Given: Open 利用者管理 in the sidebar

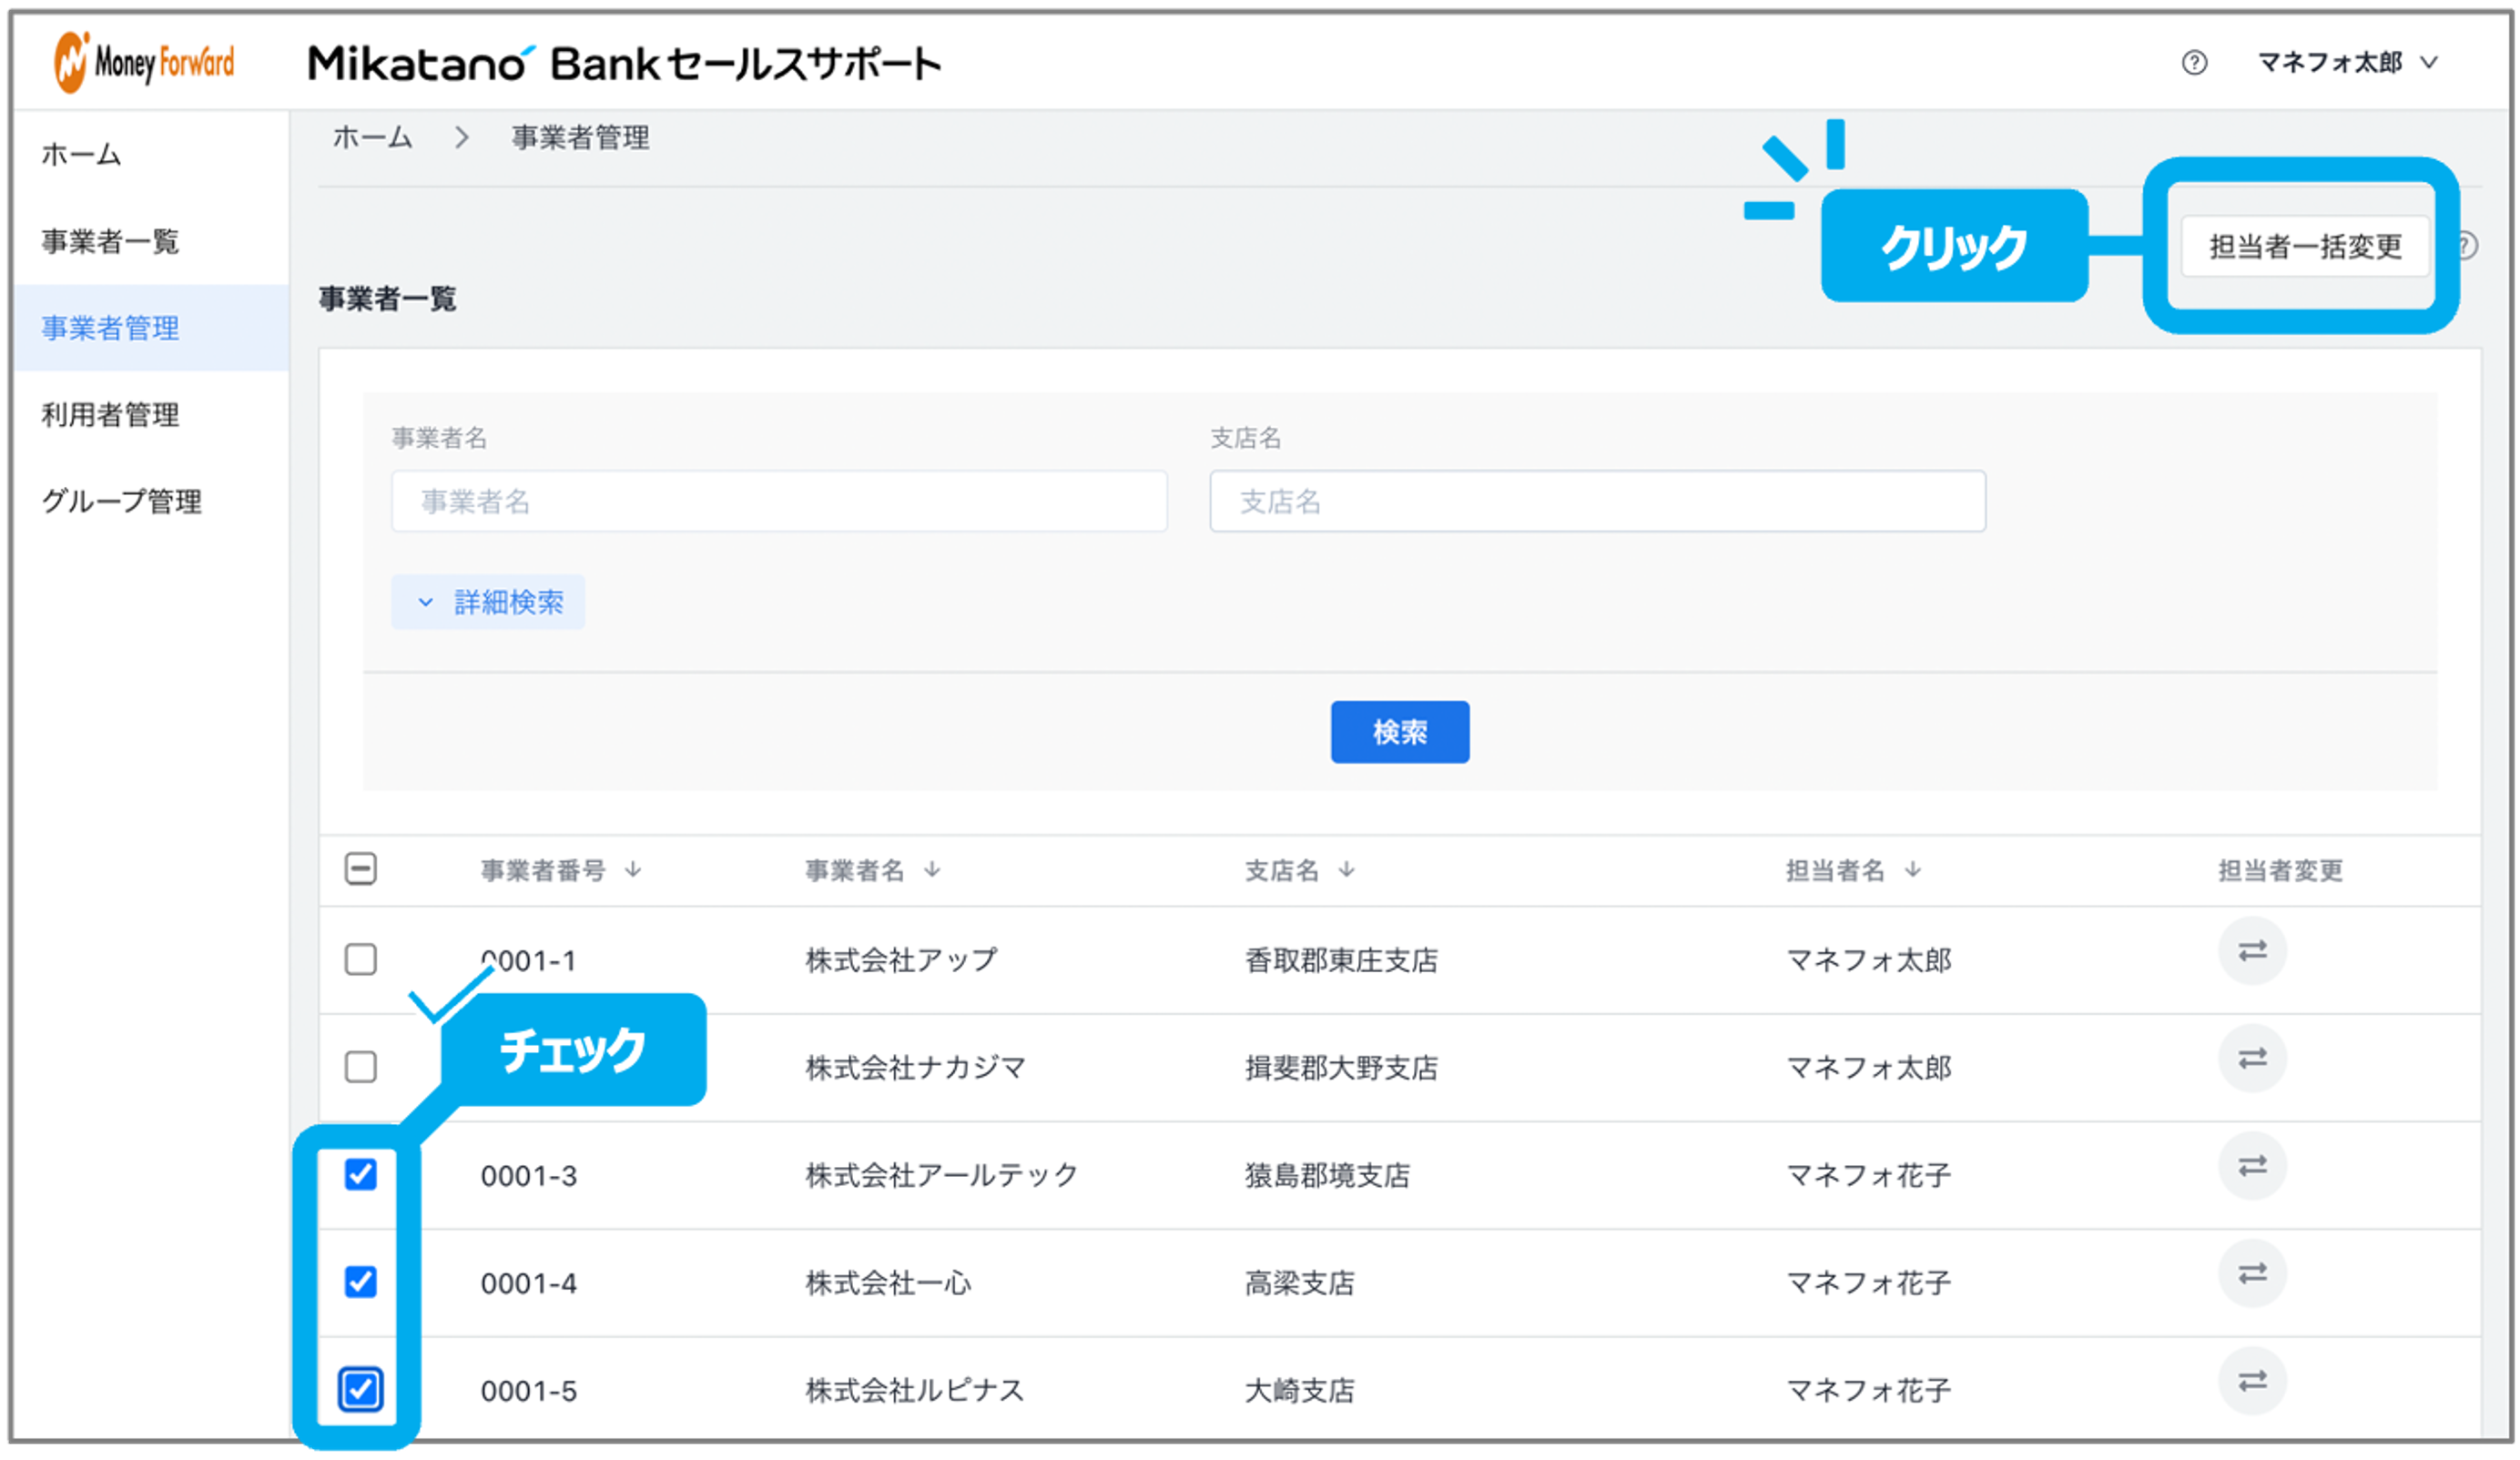Looking at the screenshot, I should coord(110,415).
